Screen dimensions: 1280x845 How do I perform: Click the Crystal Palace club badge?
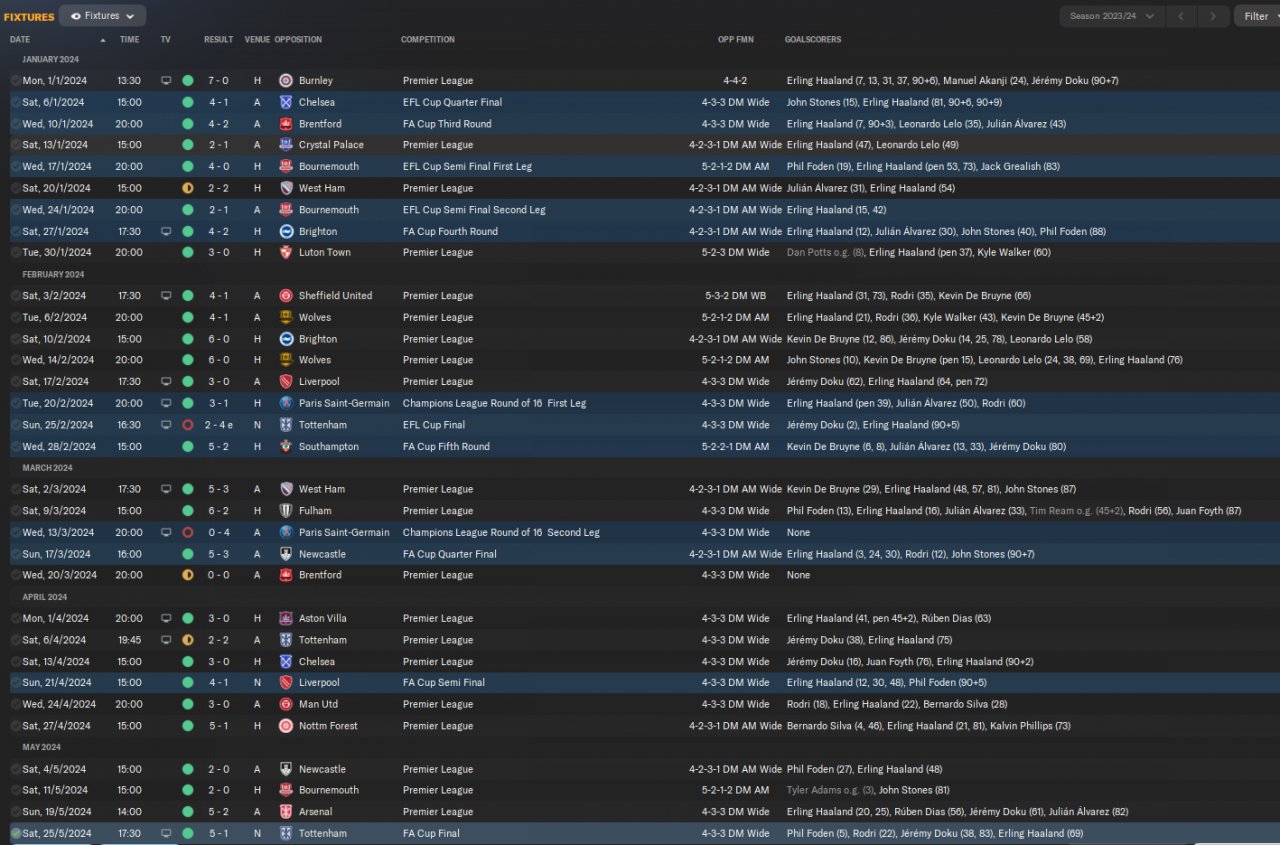pos(286,145)
